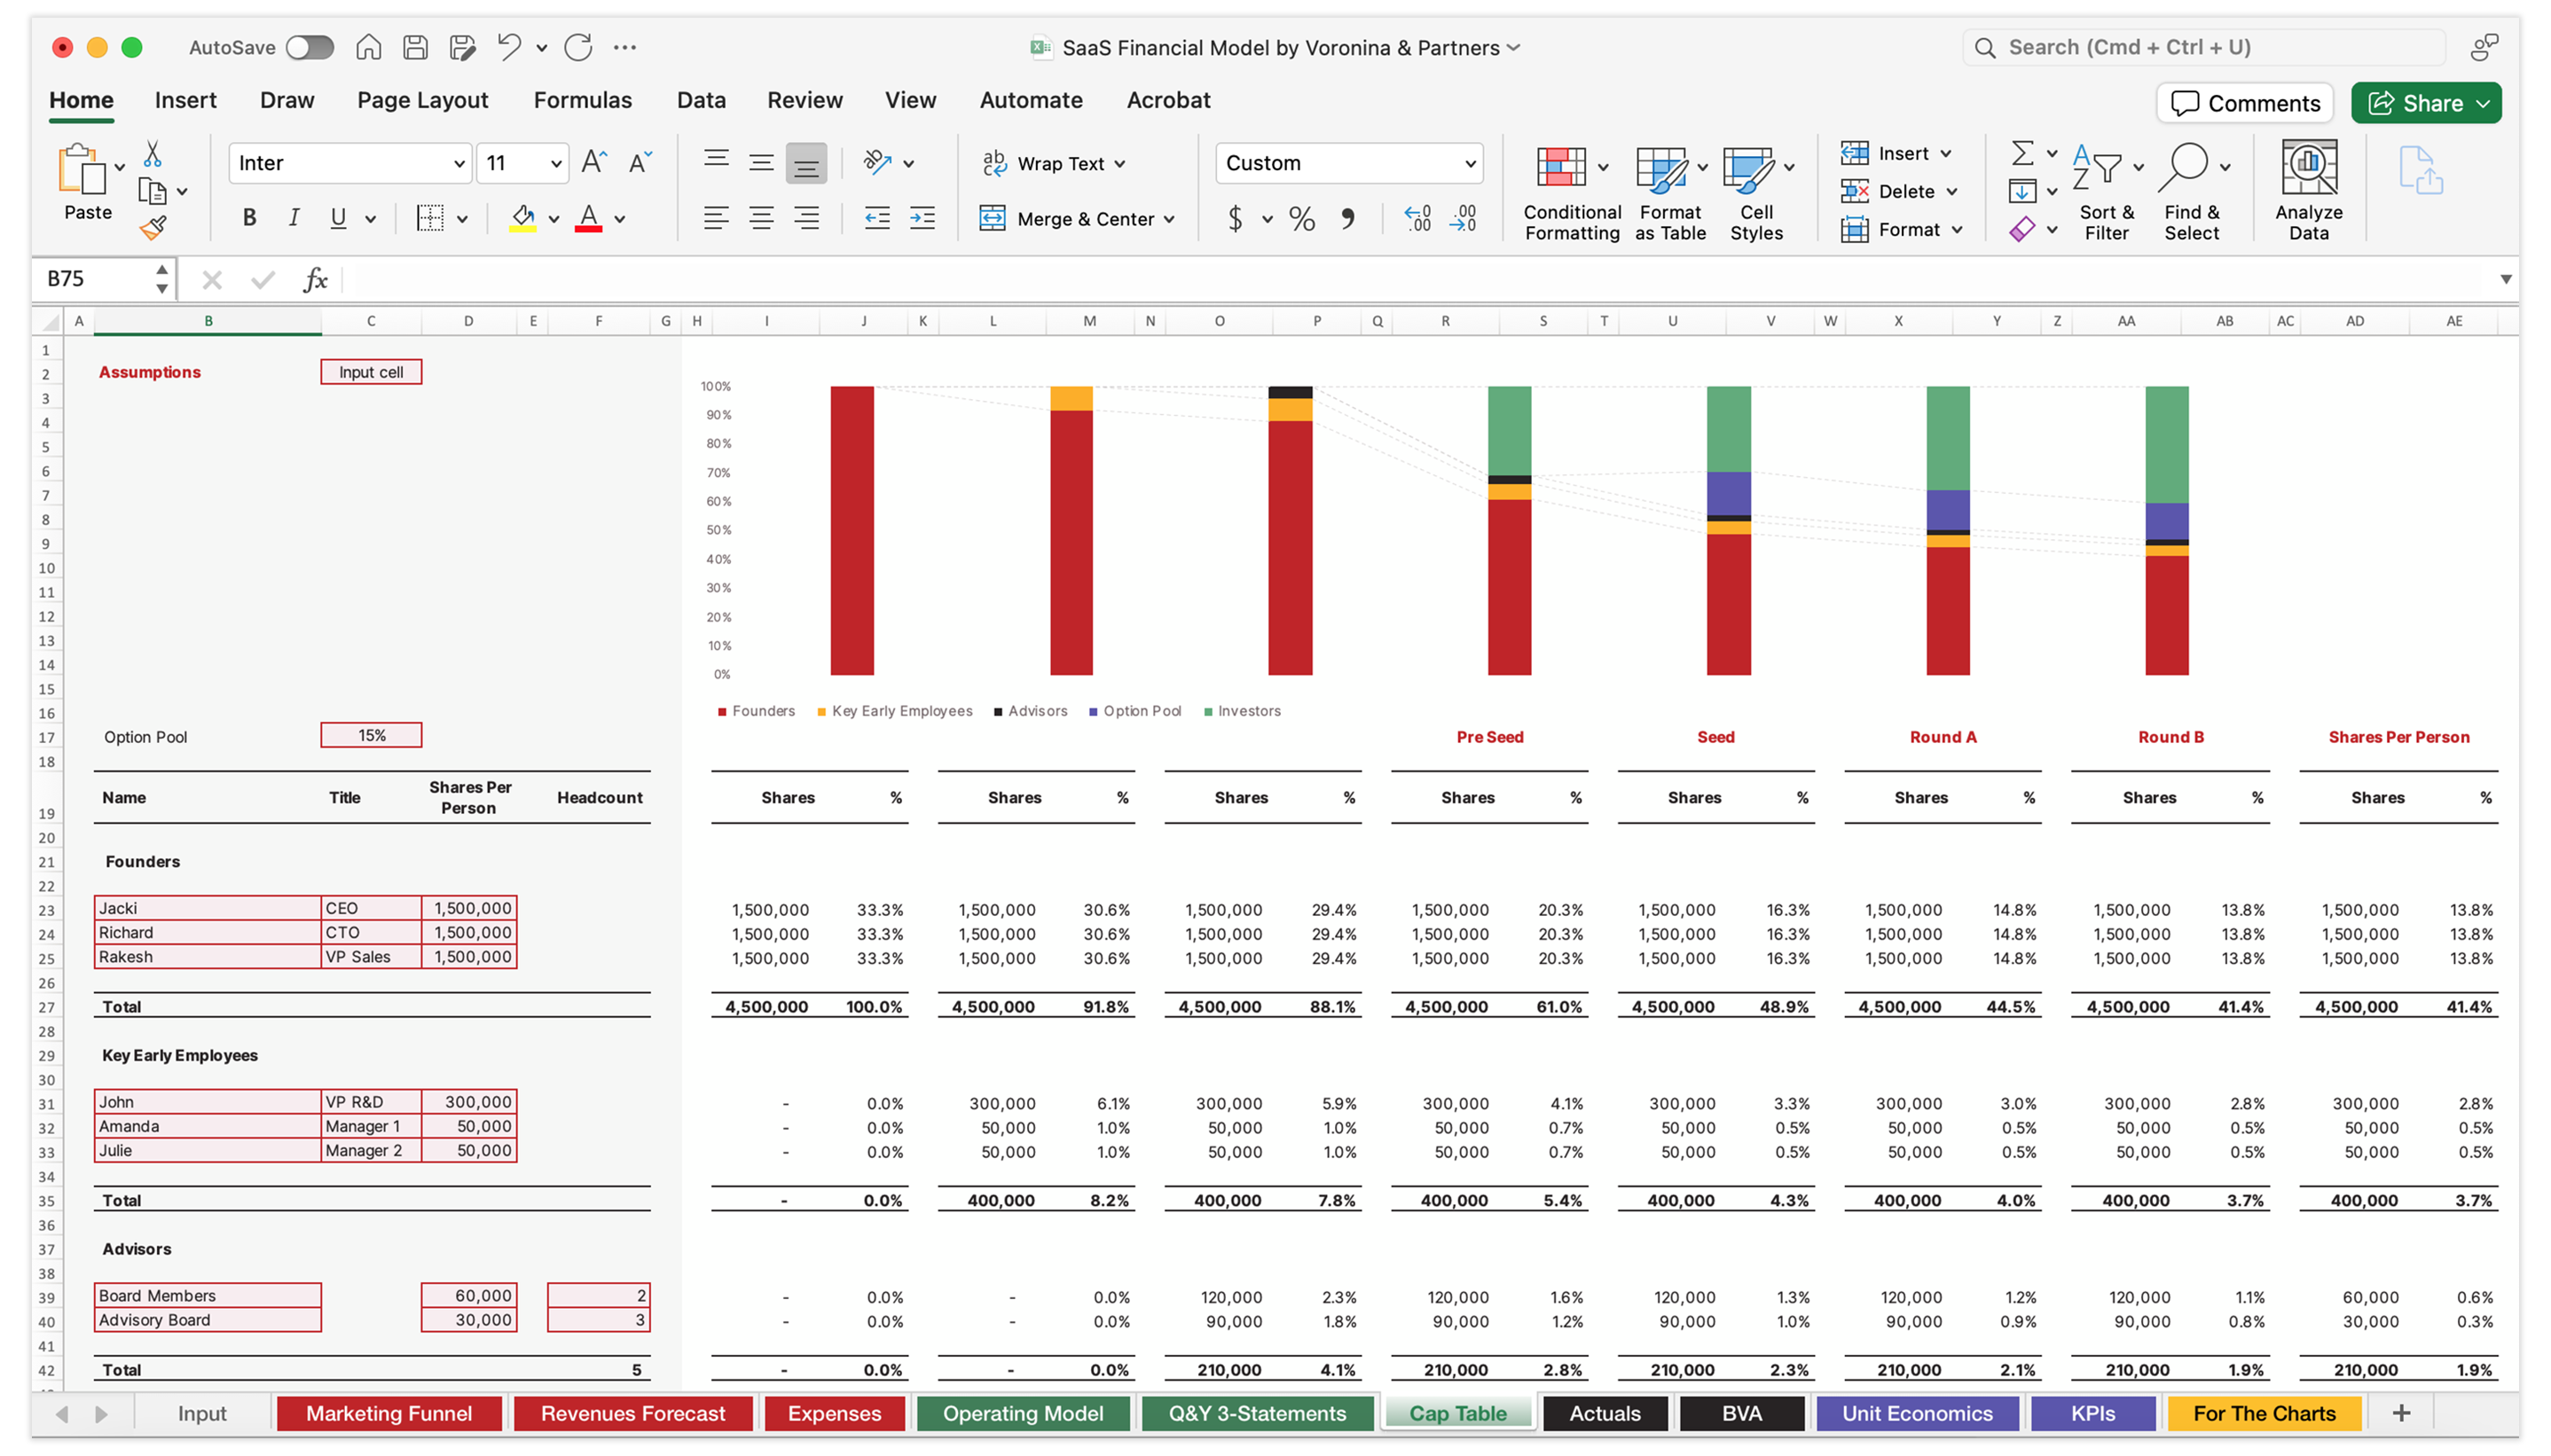Click the green Share button
Screen dimensions: 2551x1456
2425,103
